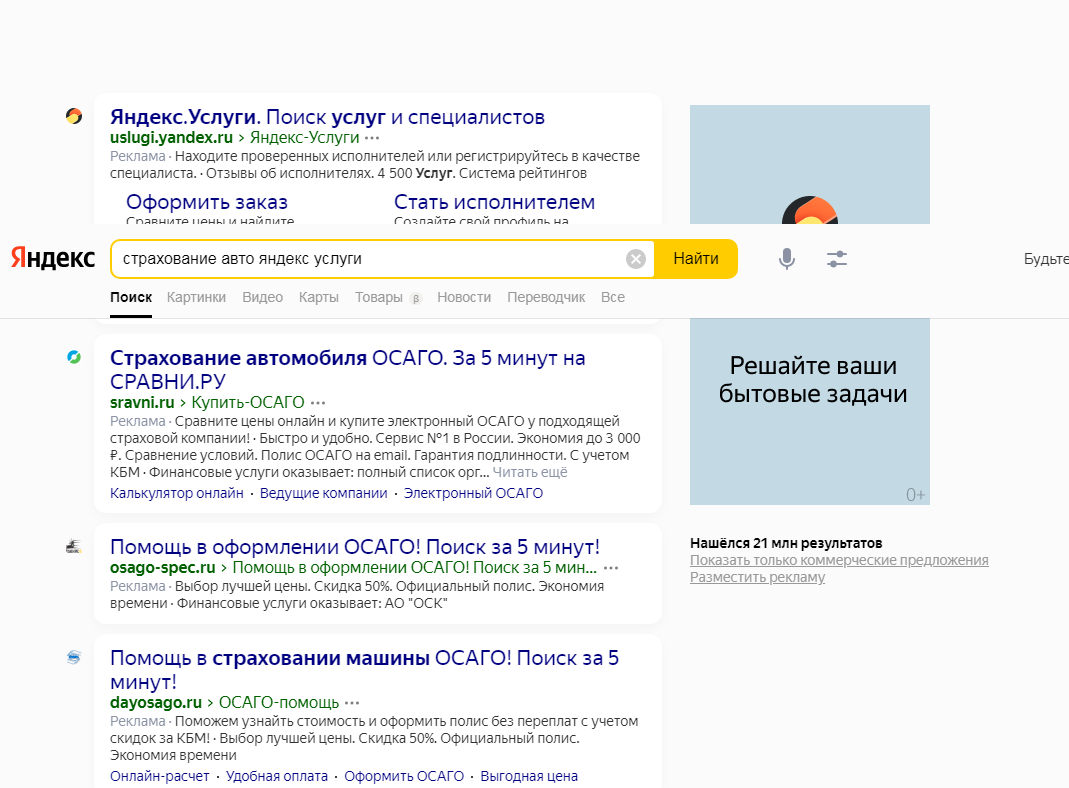Screen dimensions: 1069x788
Task: Click the ОСАГО-помощь breadcrumb link
Action: (x=279, y=702)
